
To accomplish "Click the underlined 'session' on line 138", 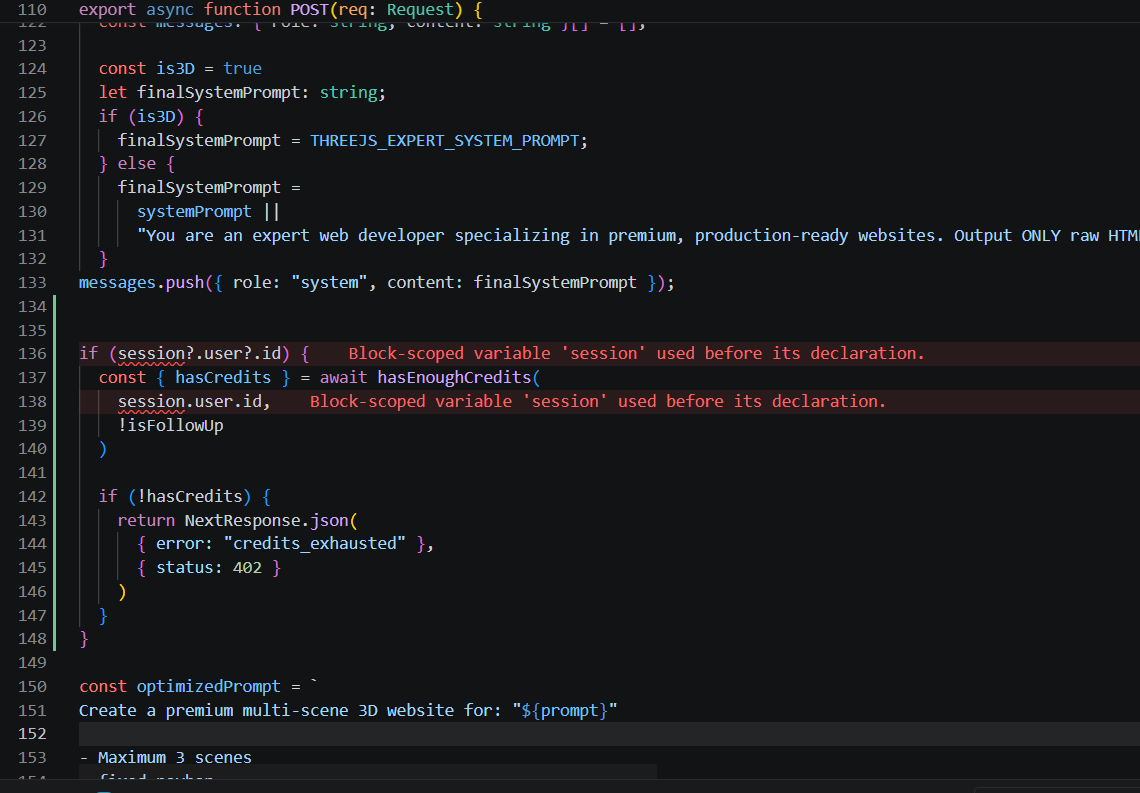I will click(x=151, y=402).
